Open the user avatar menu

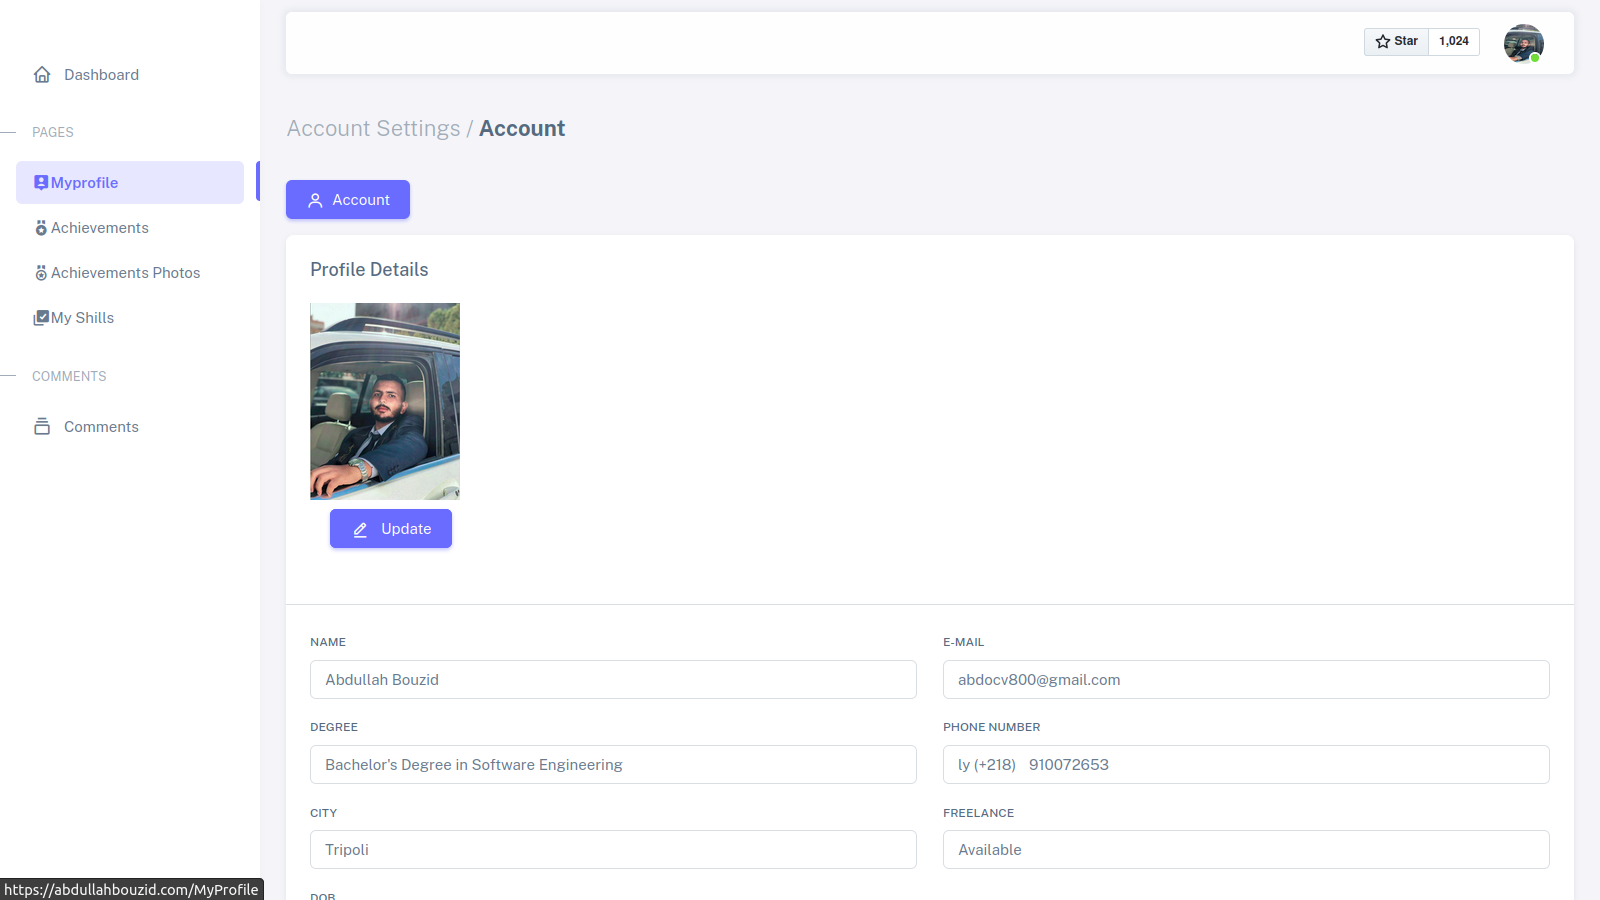[x=1523, y=43]
